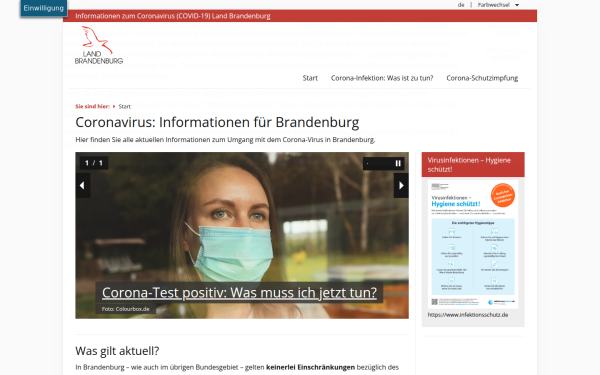
Task: Click the red 'Informationen zum Coronavirus' banner title
Action: pyautogui.click(x=173, y=16)
